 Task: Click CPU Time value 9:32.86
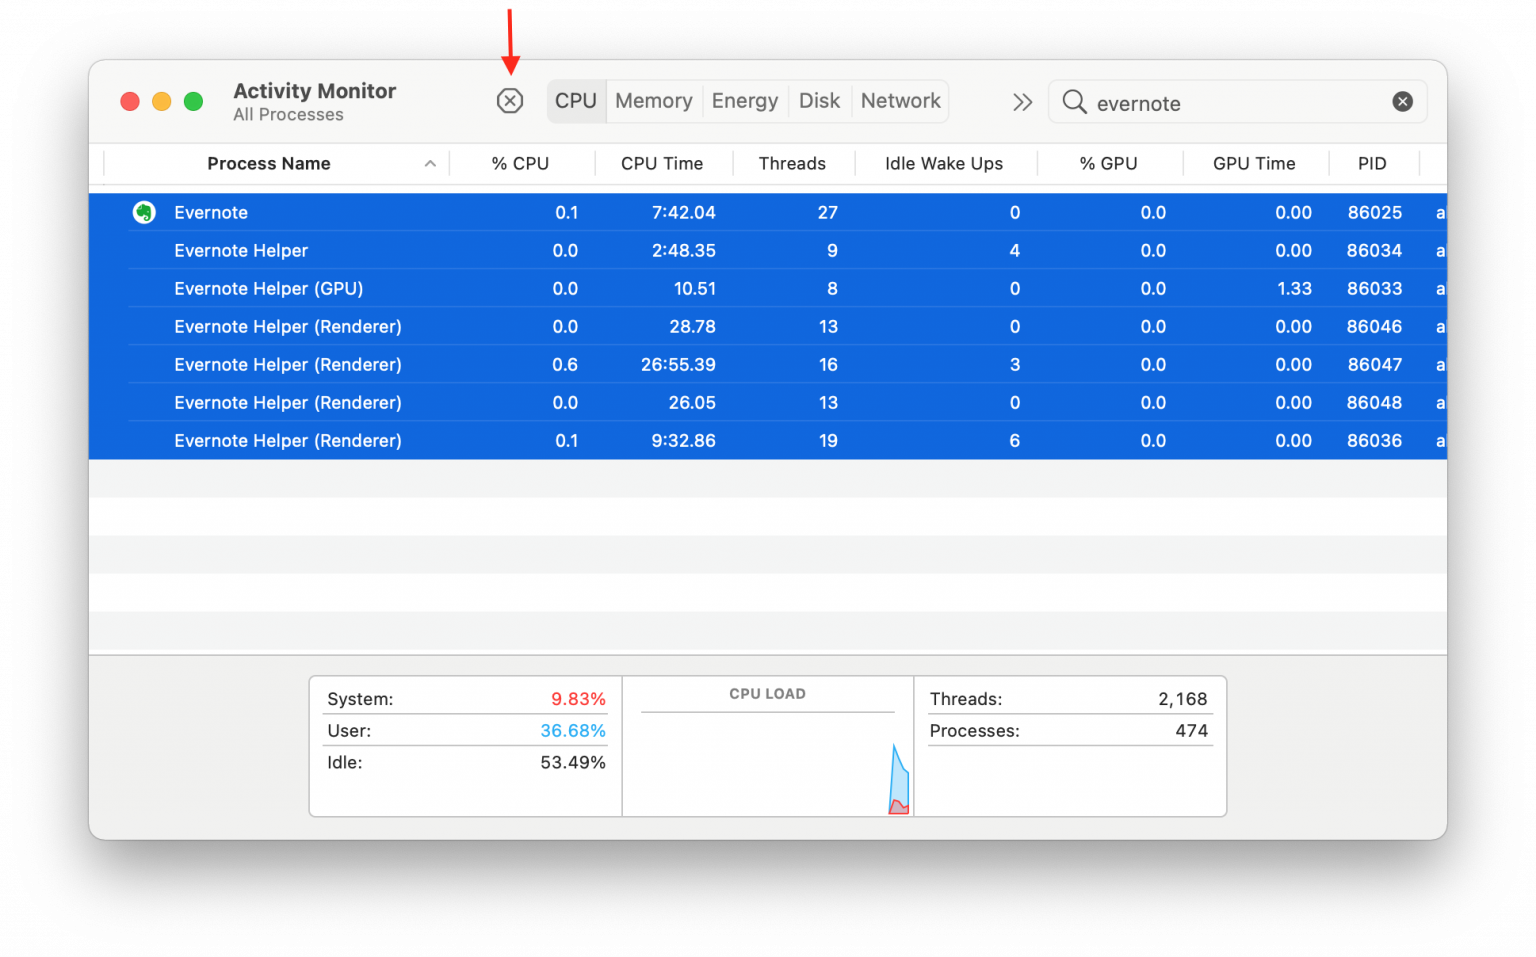tap(683, 440)
